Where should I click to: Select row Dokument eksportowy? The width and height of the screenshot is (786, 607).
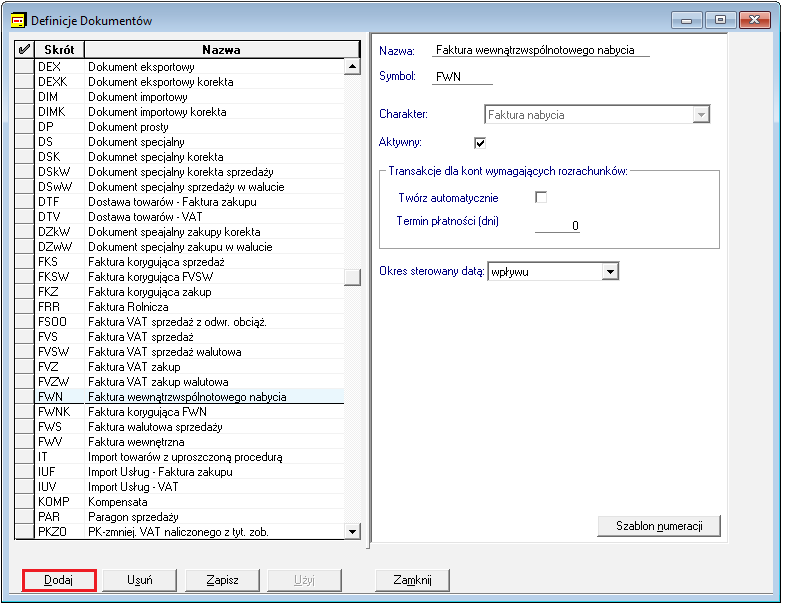click(189, 67)
